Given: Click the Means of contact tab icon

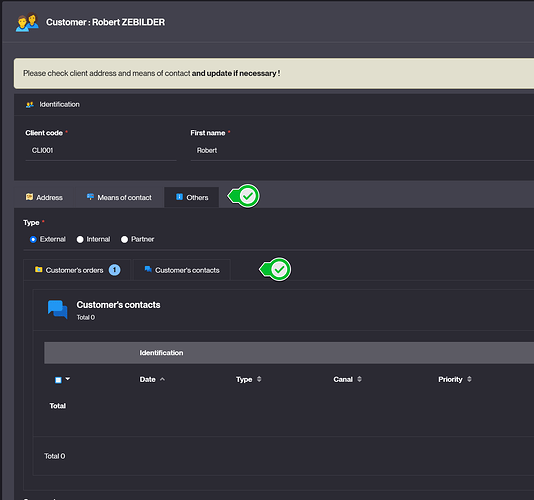Looking at the screenshot, I should 90,197.
